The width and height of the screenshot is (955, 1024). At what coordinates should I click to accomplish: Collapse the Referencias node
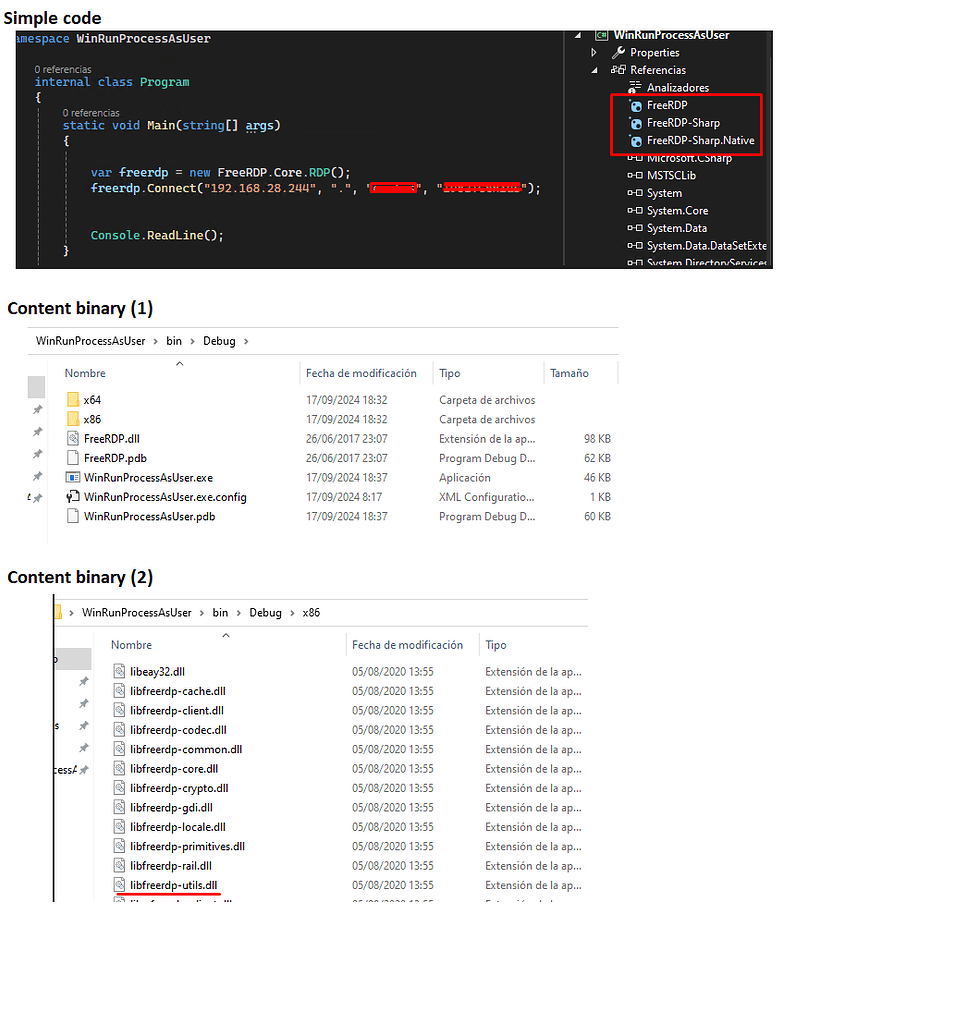click(x=593, y=69)
